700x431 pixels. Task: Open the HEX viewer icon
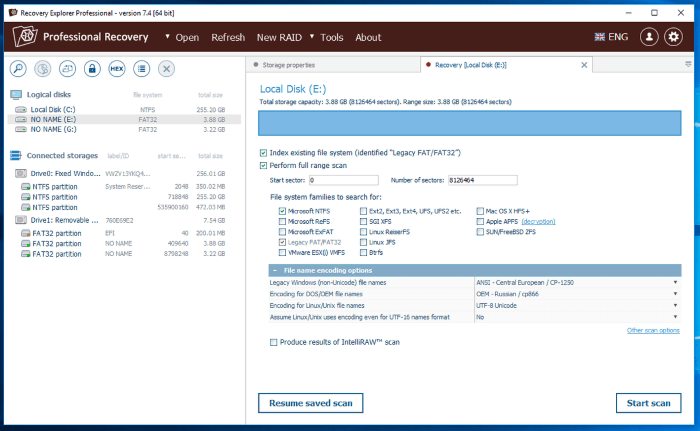pos(117,69)
